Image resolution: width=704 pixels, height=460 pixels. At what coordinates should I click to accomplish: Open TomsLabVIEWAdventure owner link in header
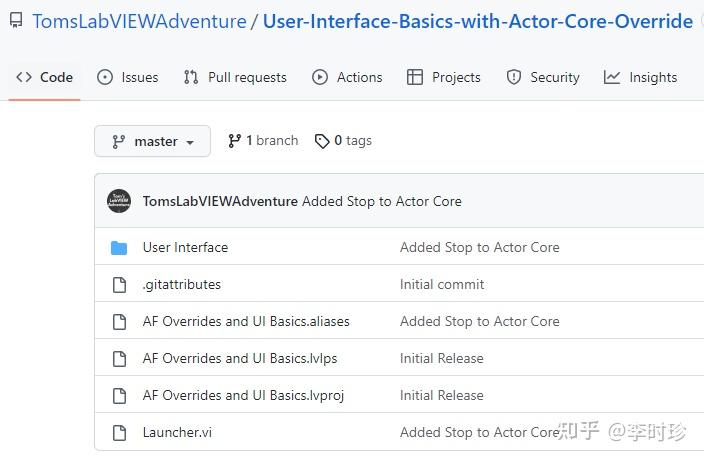(x=139, y=21)
